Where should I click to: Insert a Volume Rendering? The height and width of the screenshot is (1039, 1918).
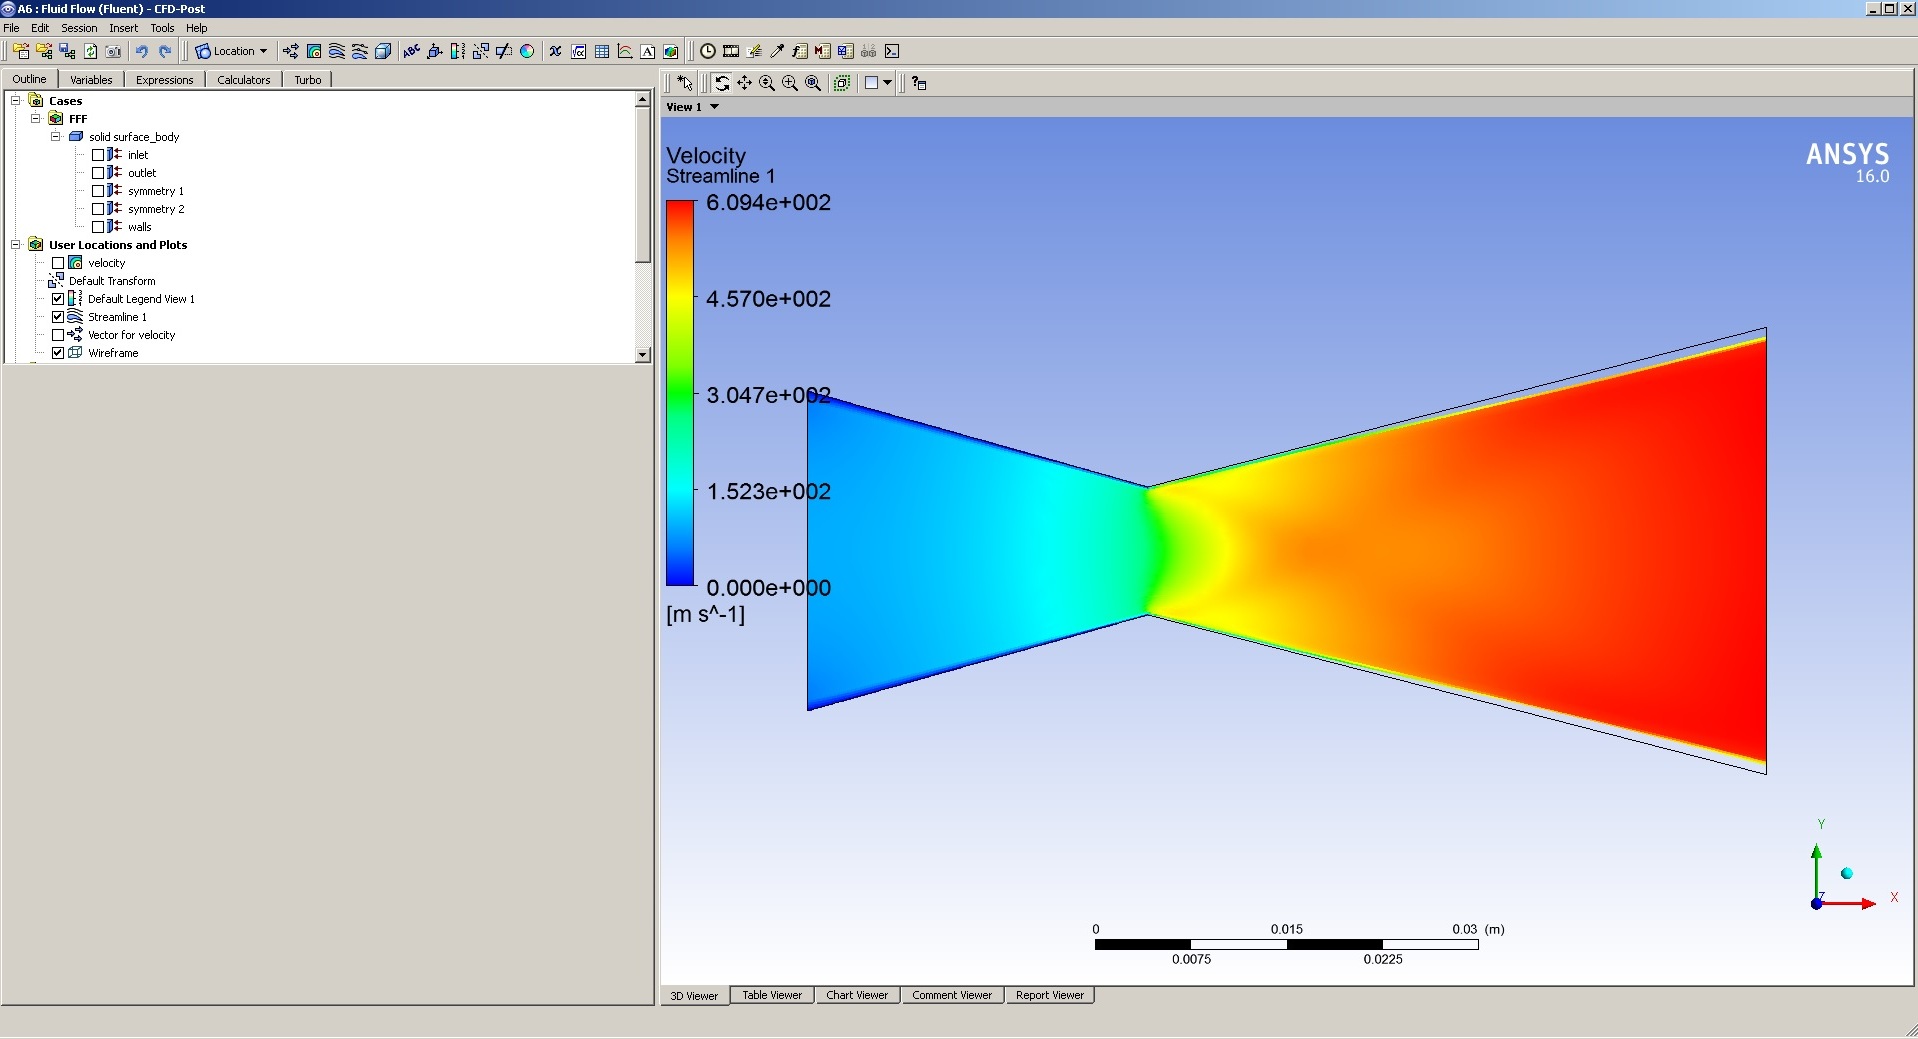click(x=383, y=51)
